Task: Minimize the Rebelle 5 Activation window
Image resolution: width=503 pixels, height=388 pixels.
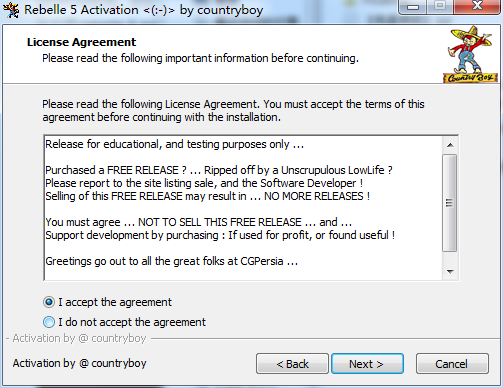Action: click(x=413, y=6)
